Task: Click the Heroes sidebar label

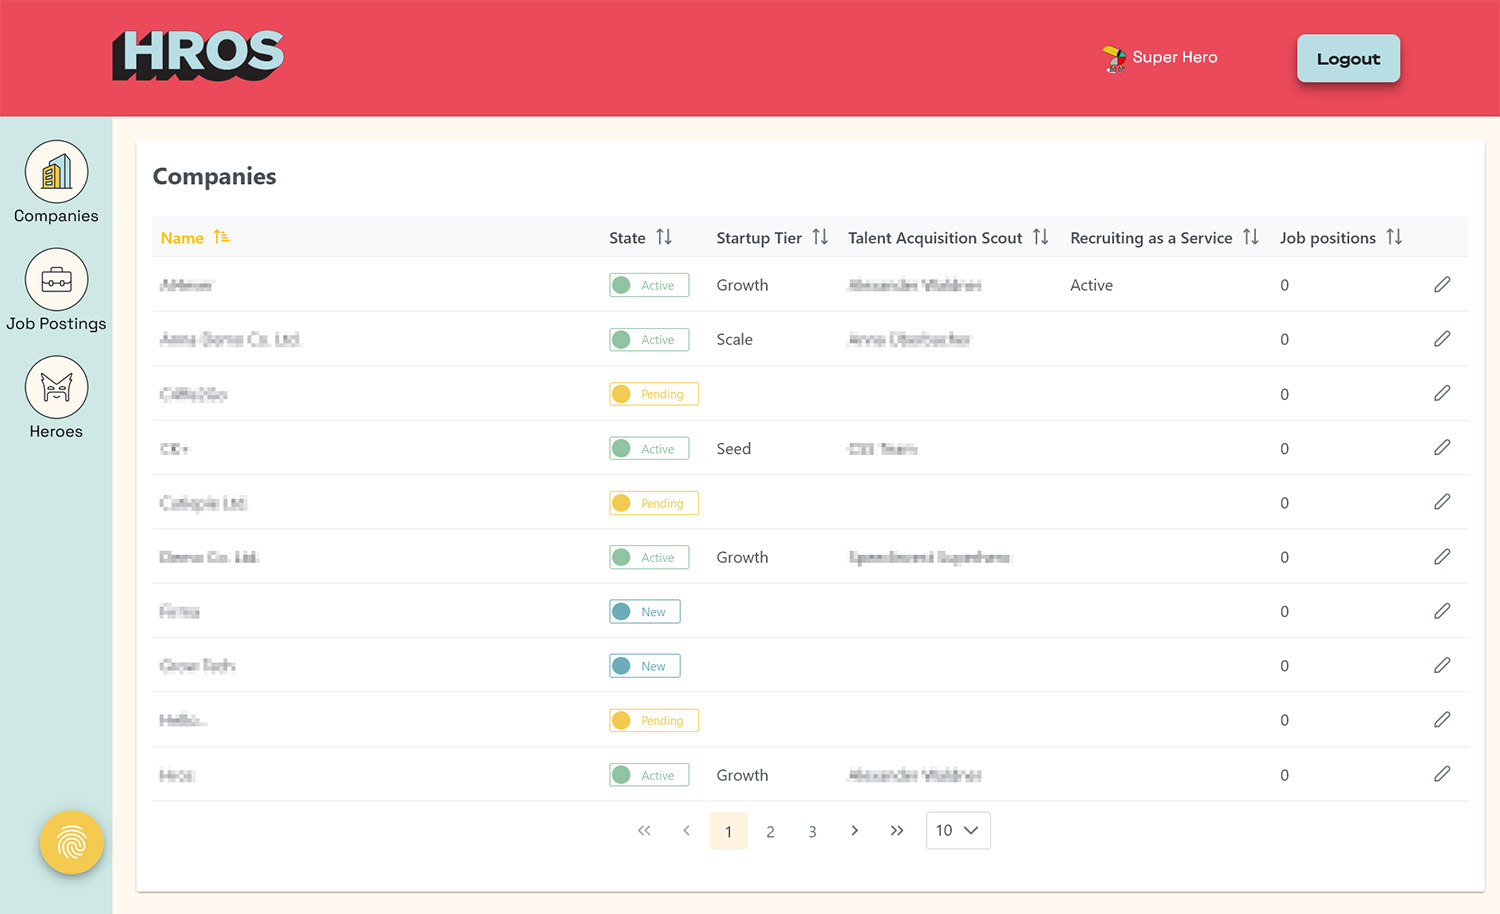Action: (56, 432)
